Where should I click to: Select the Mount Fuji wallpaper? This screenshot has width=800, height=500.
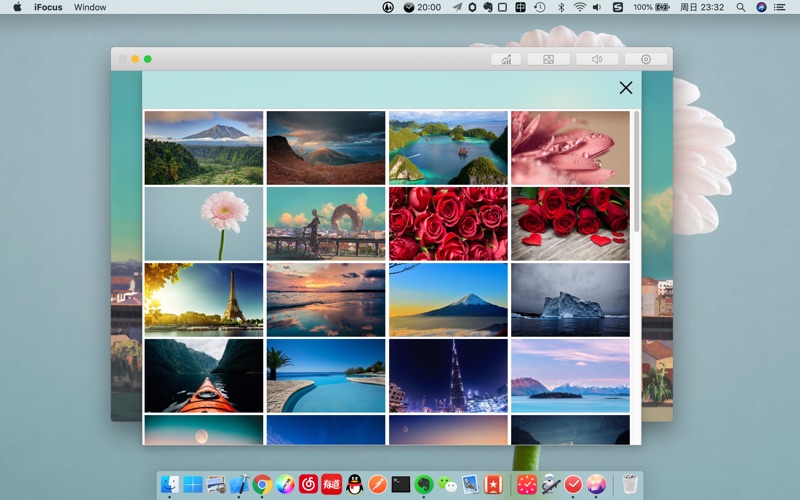pos(448,299)
